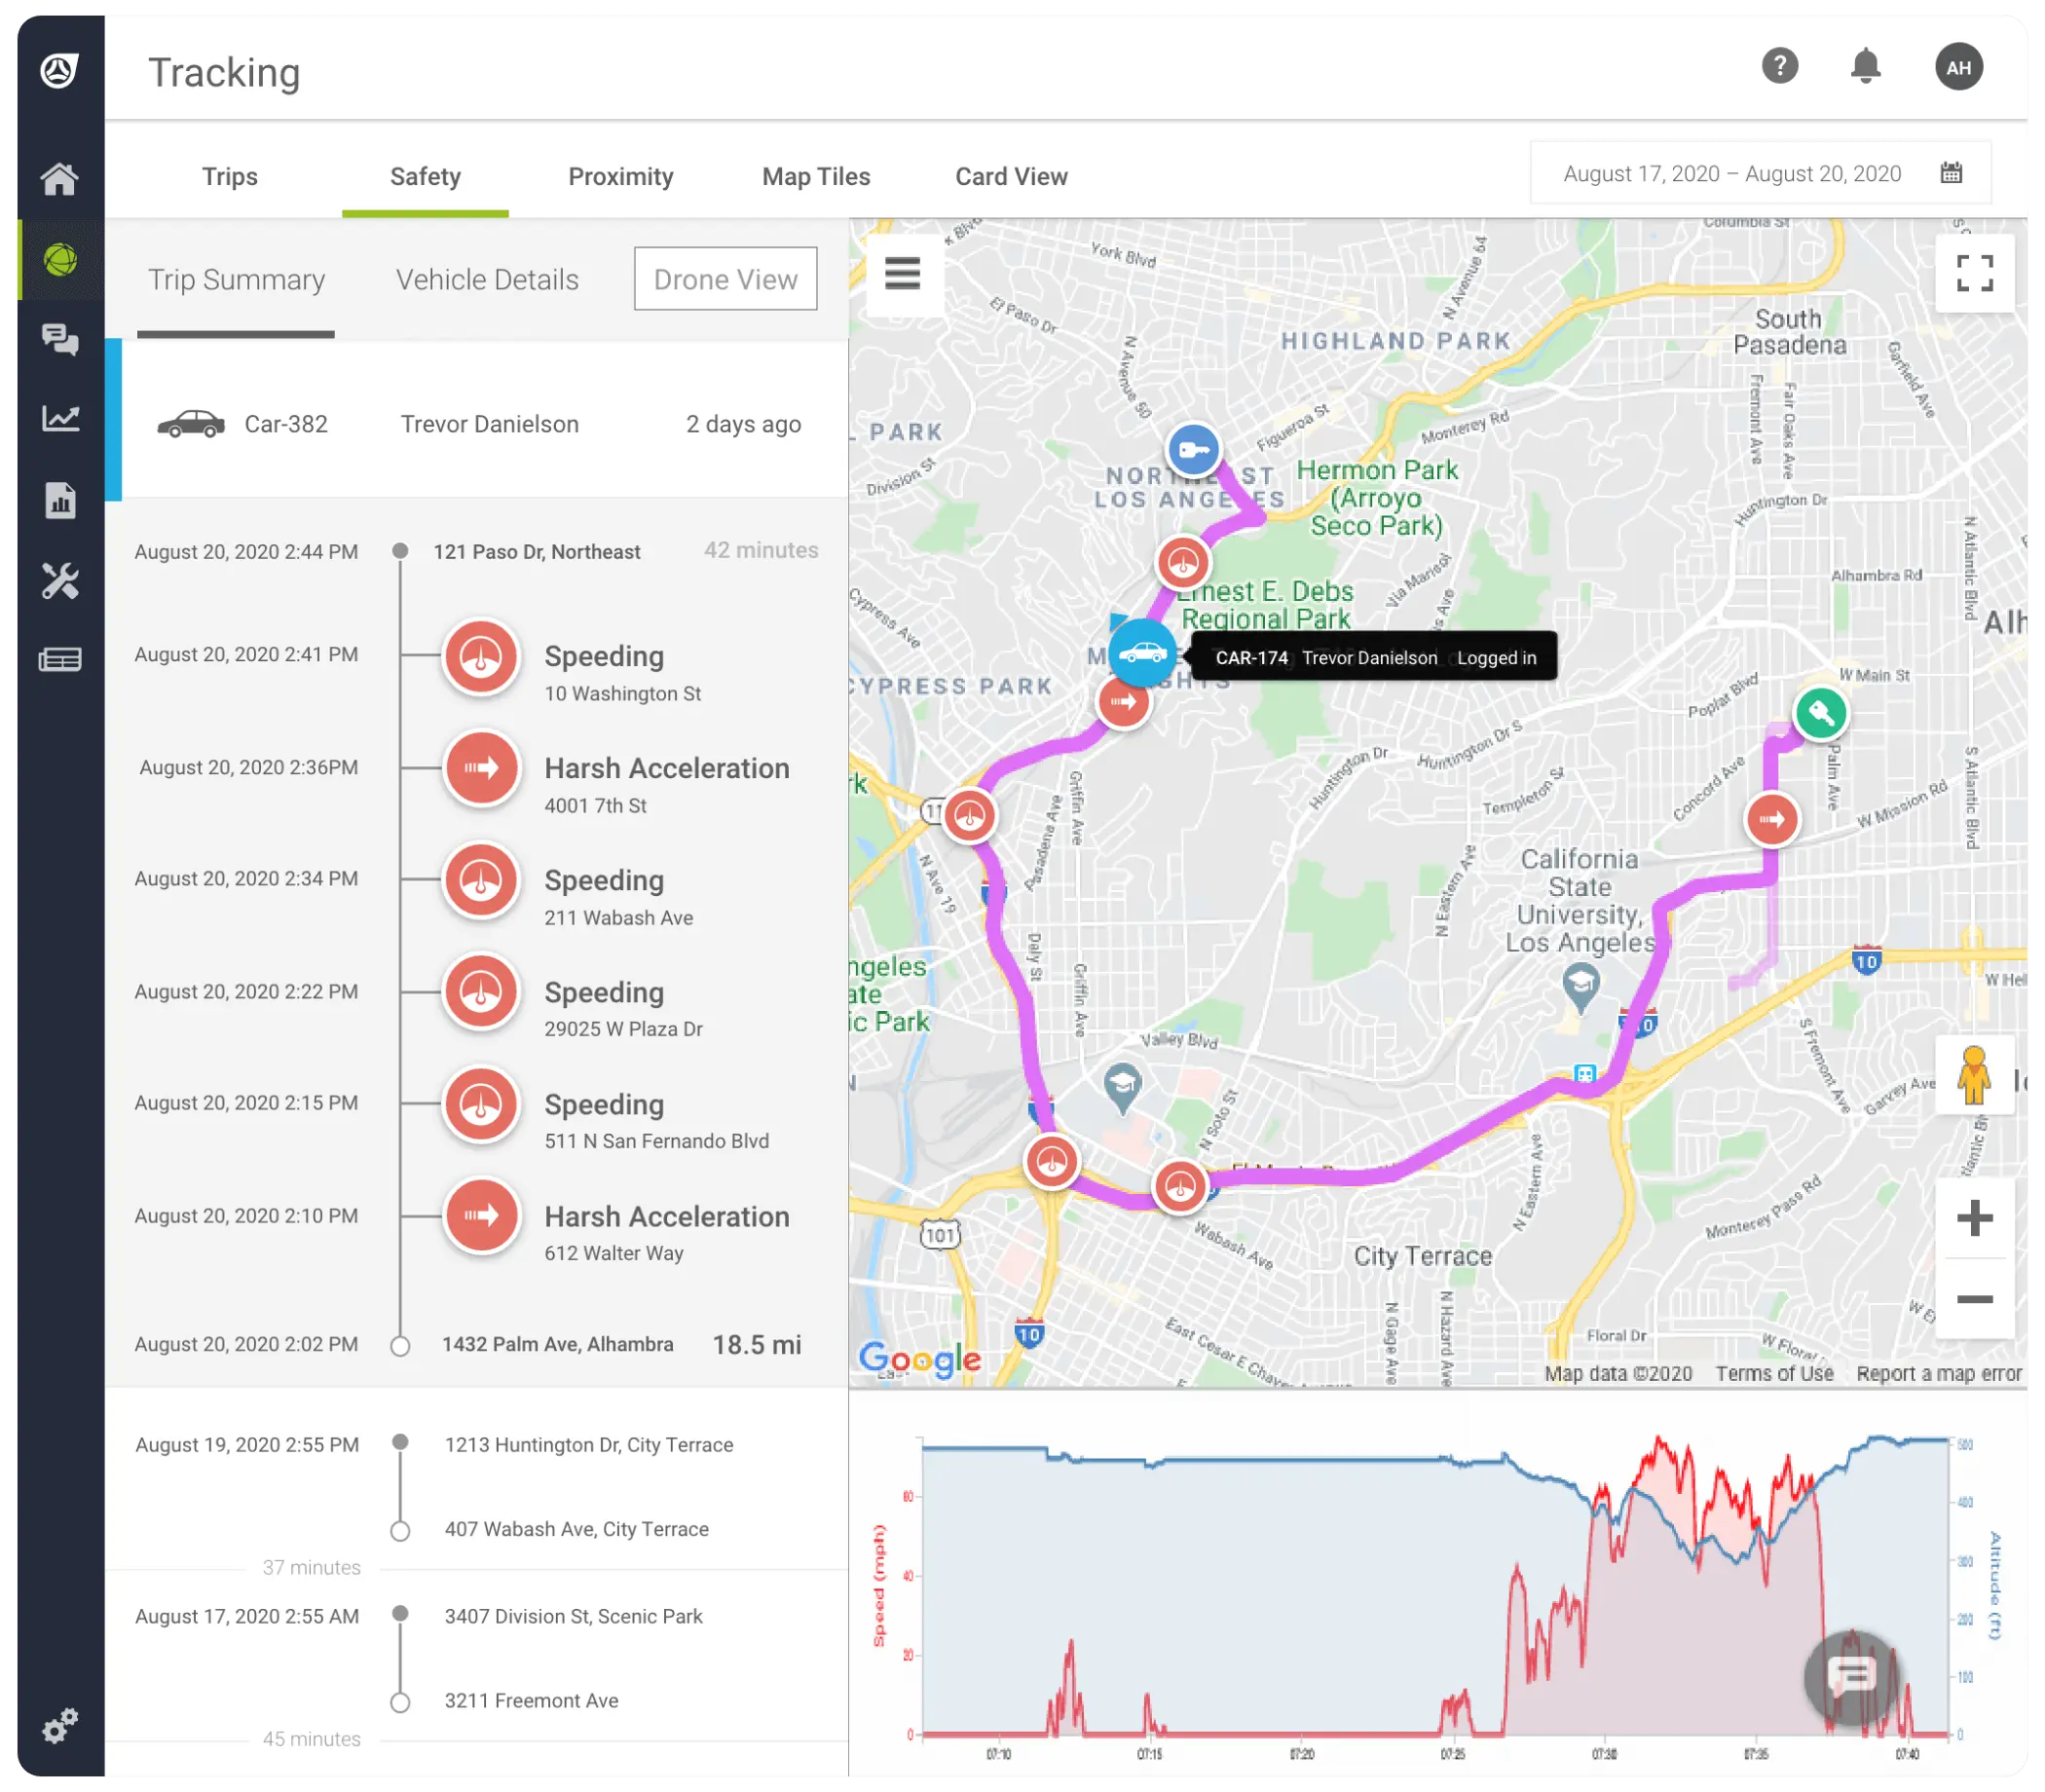The image size is (2045, 1792).
Task: Open Reports via the sidebar document icon
Action: coord(60,502)
